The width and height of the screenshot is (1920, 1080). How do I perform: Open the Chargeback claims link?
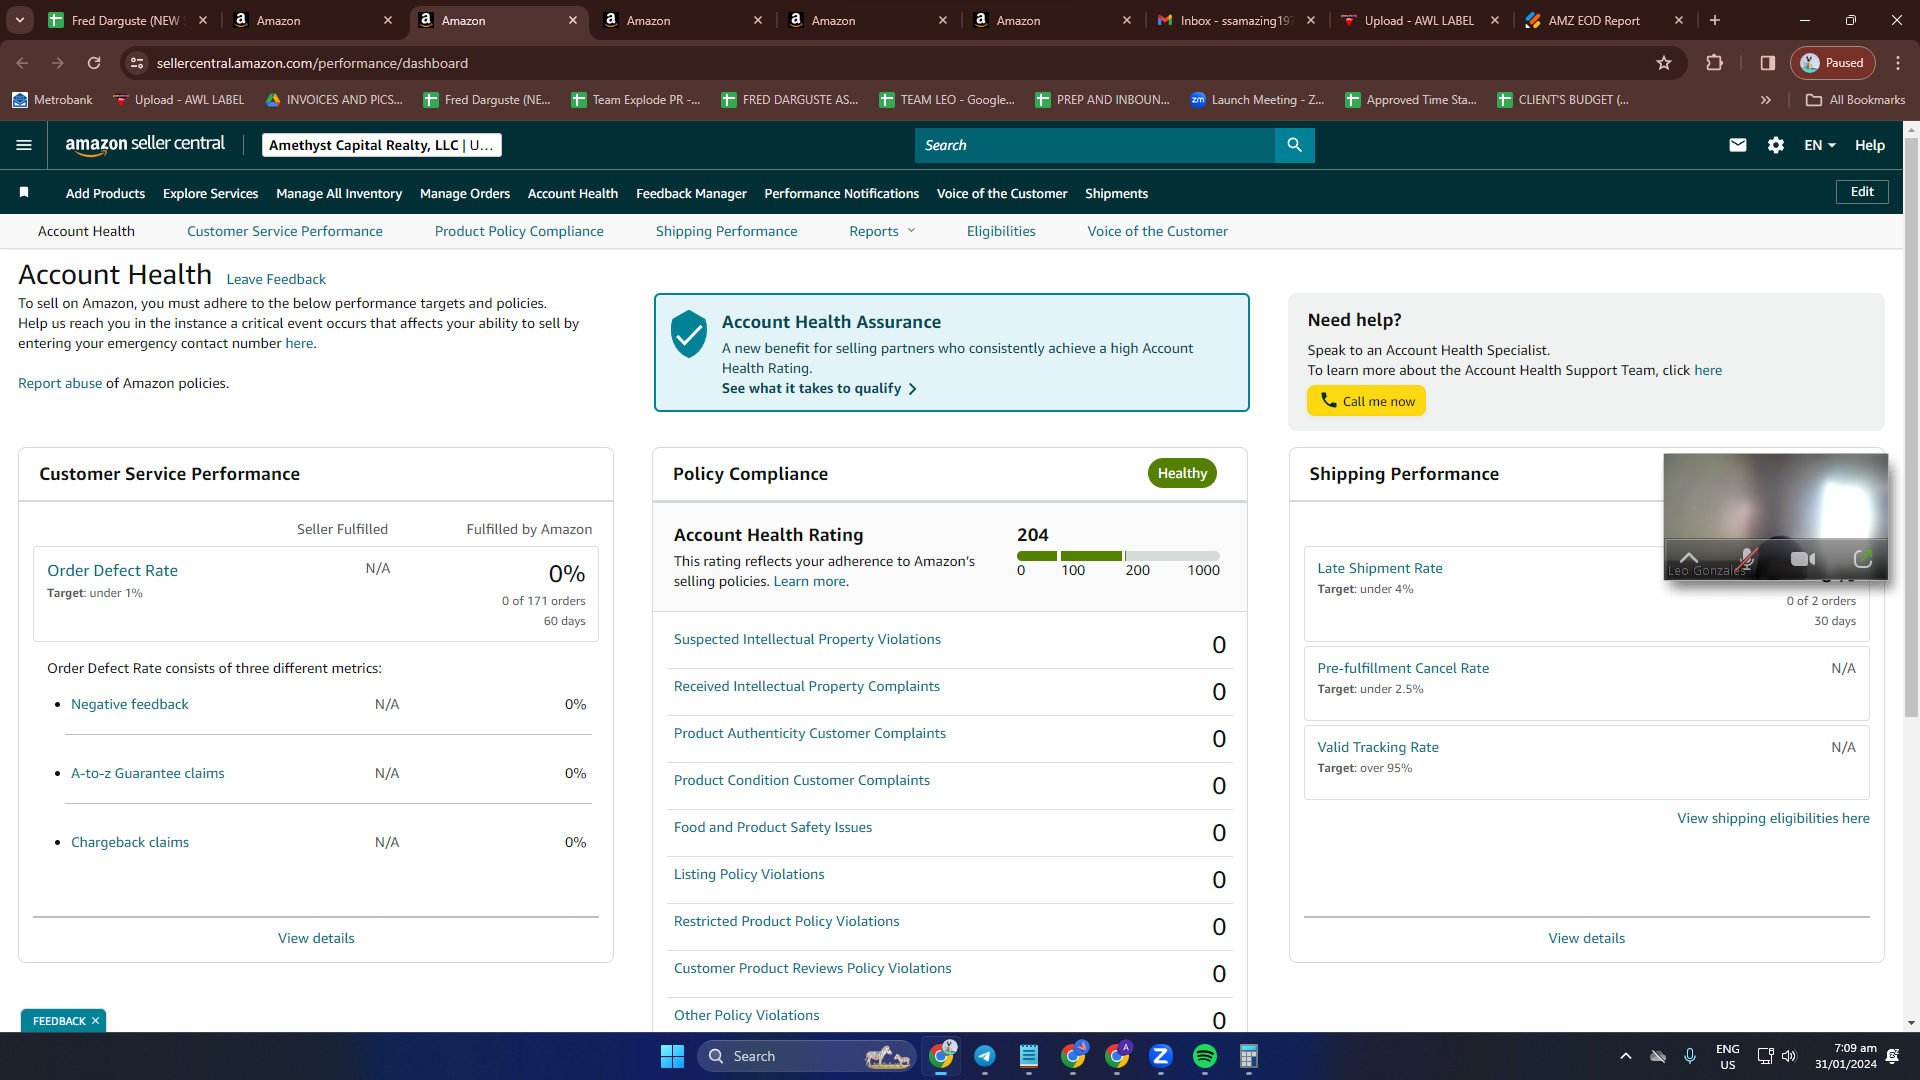[130, 842]
